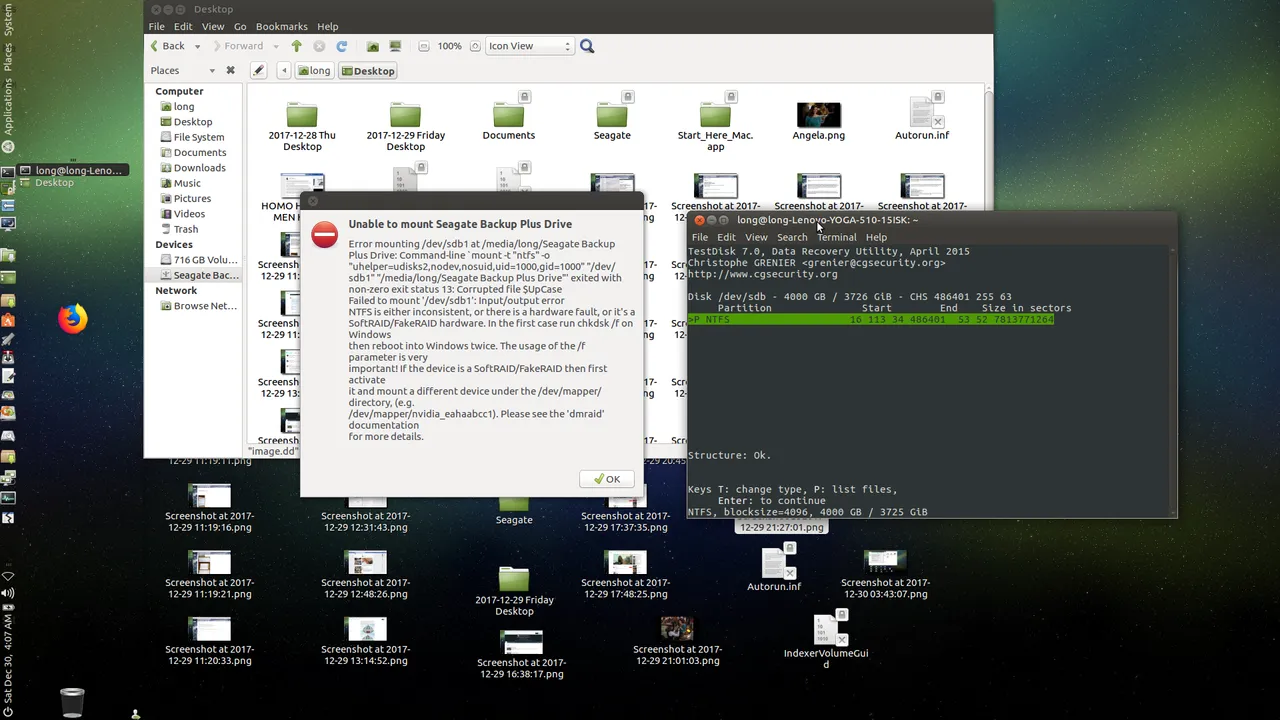Image resolution: width=1280 pixels, height=720 pixels.
Task: Close the Places sidebar with the X
Action: [x=230, y=71]
